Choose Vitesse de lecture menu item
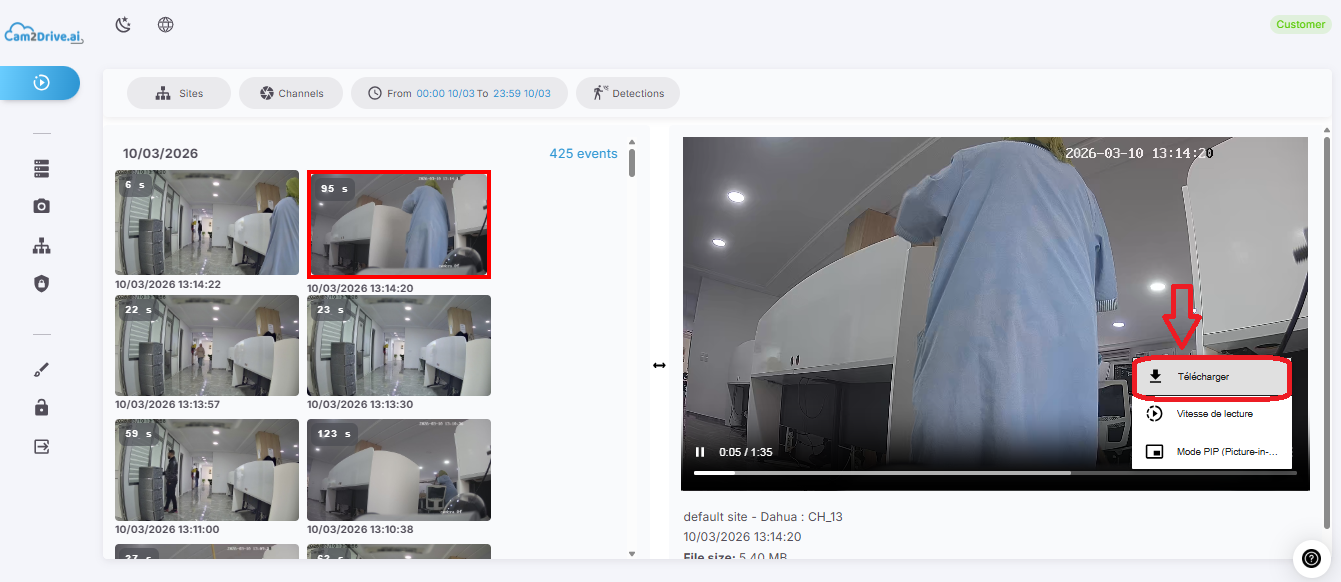The image size is (1341, 582). pyautogui.click(x=1212, y=413)
